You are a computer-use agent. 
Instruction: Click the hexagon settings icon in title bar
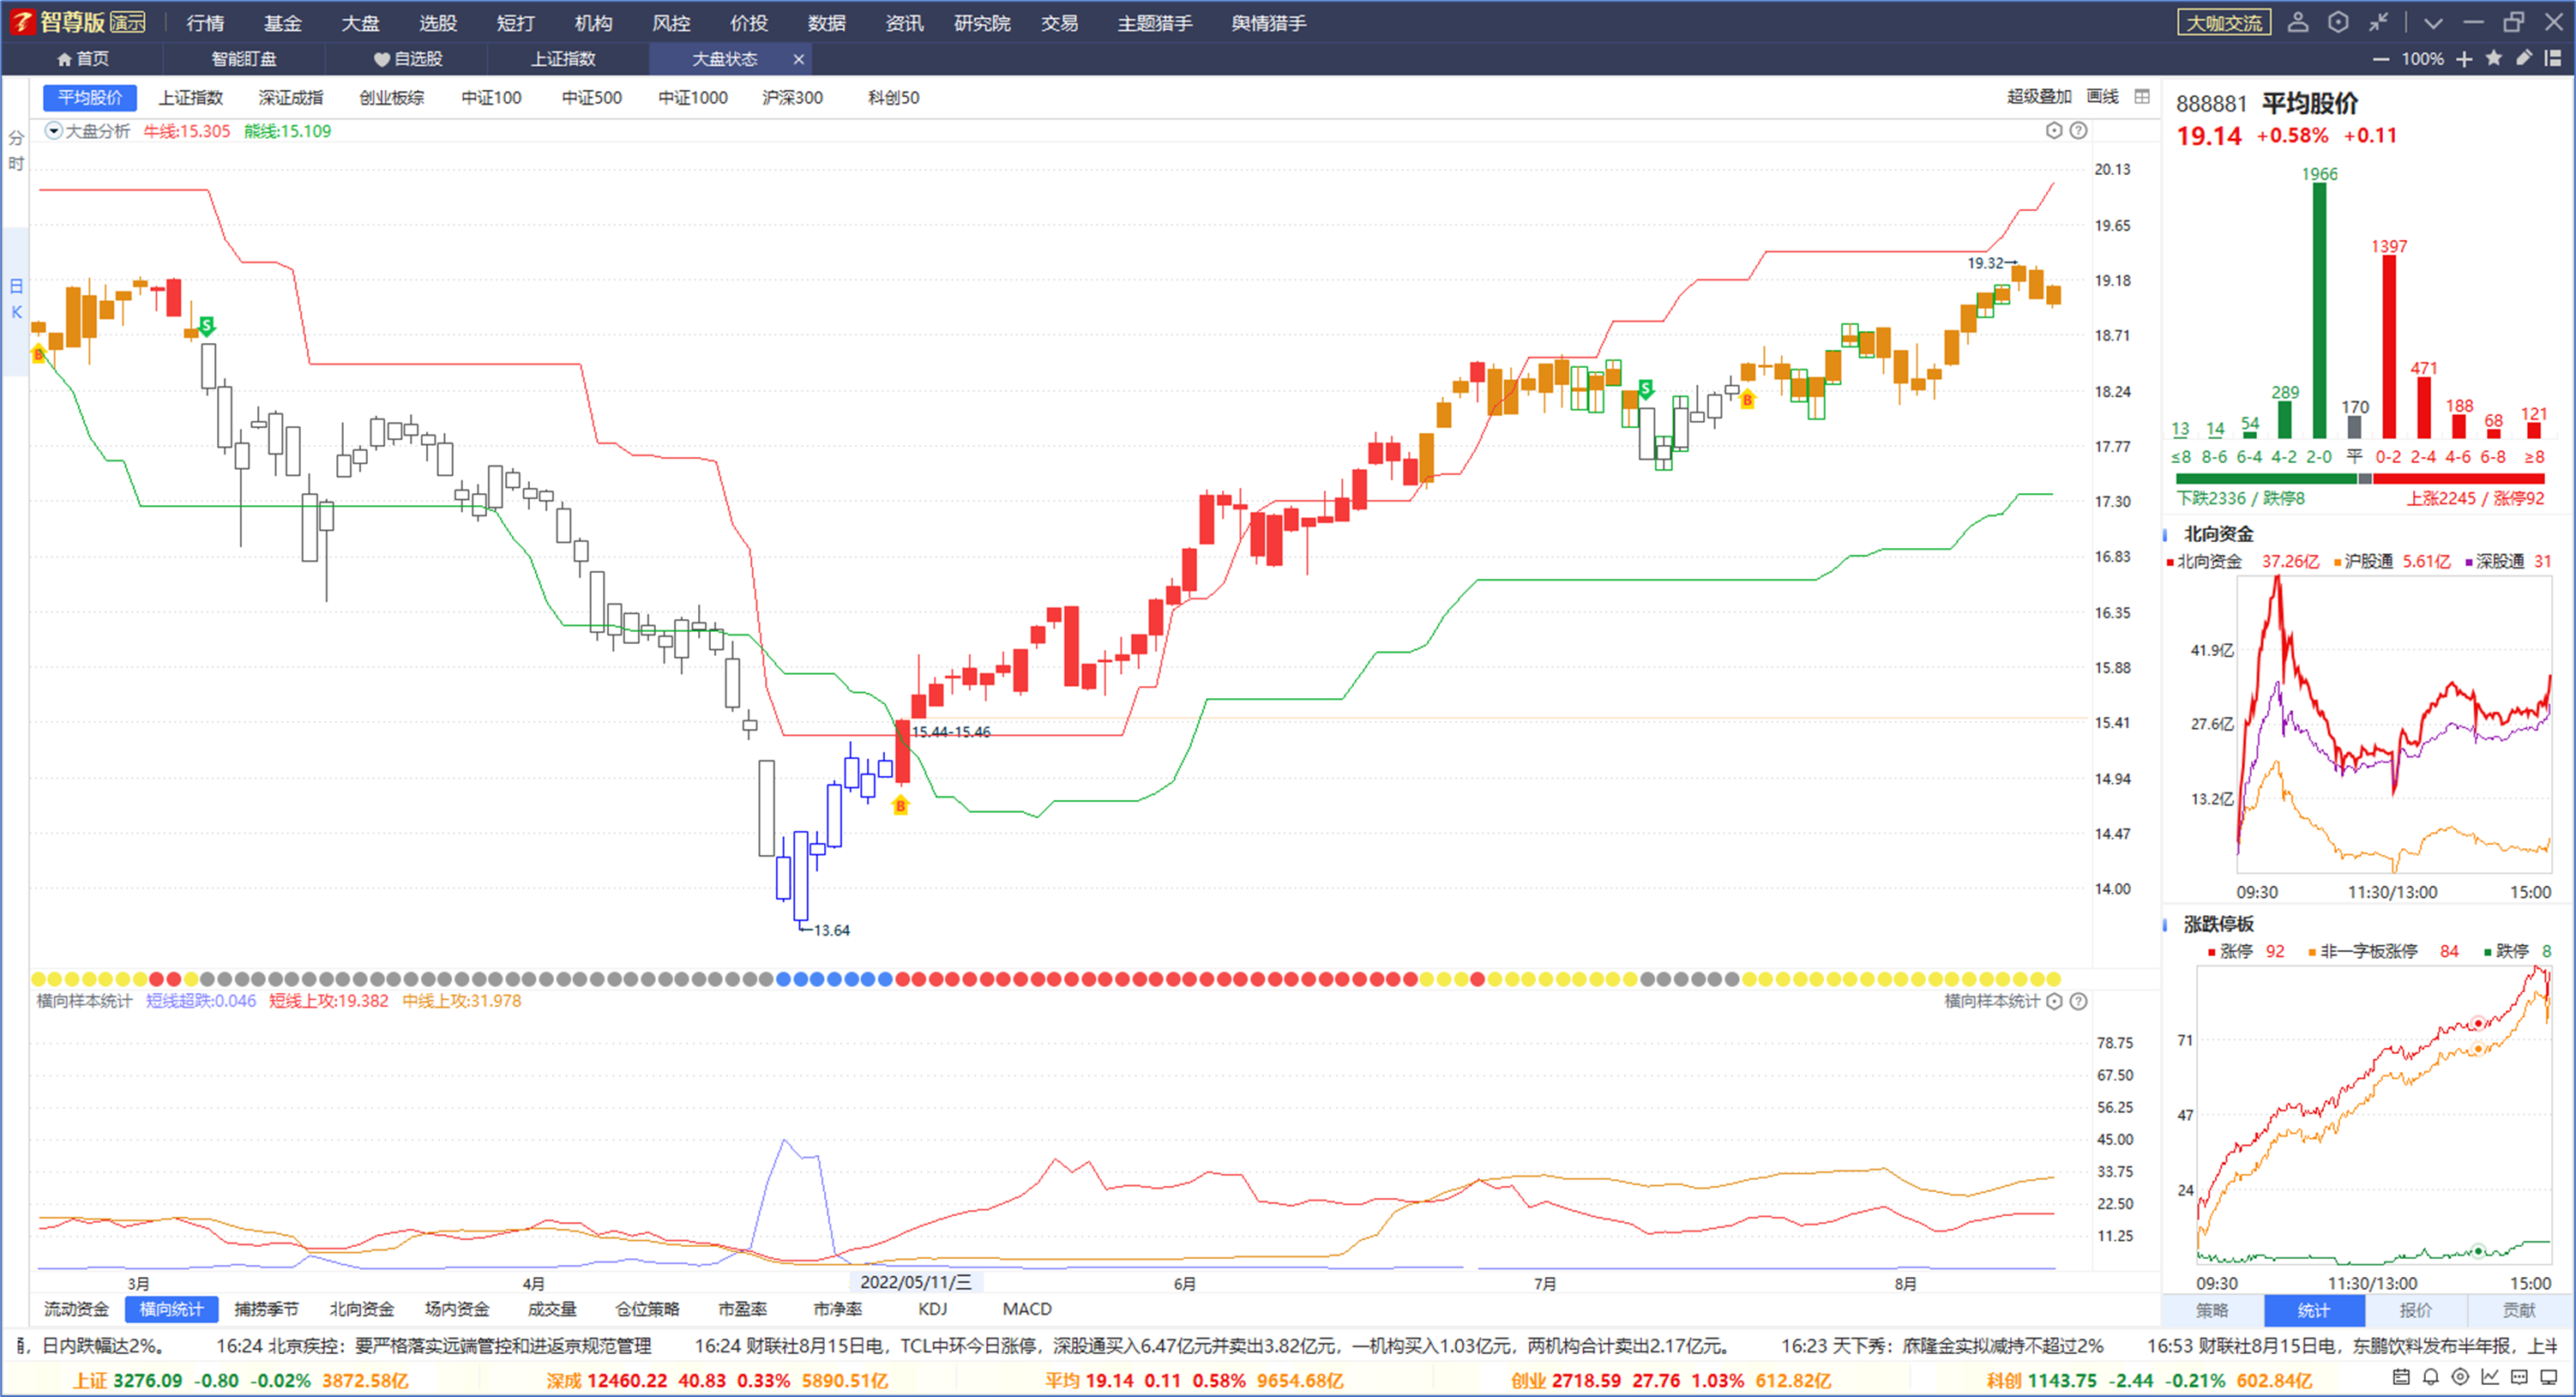click(2338, 22)
